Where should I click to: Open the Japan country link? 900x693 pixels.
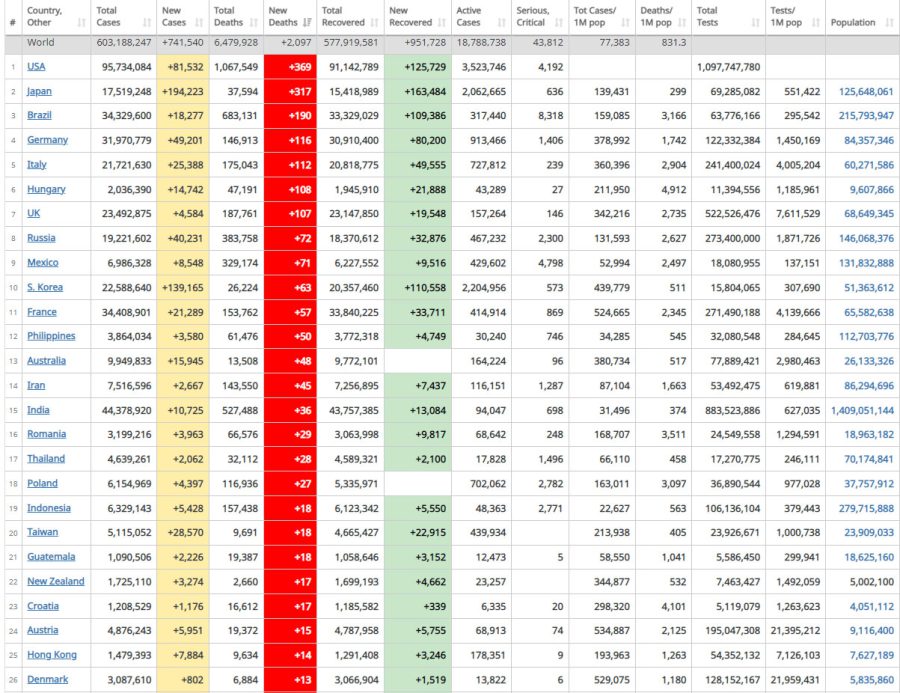pyautogui.click(x=39, y=91)
